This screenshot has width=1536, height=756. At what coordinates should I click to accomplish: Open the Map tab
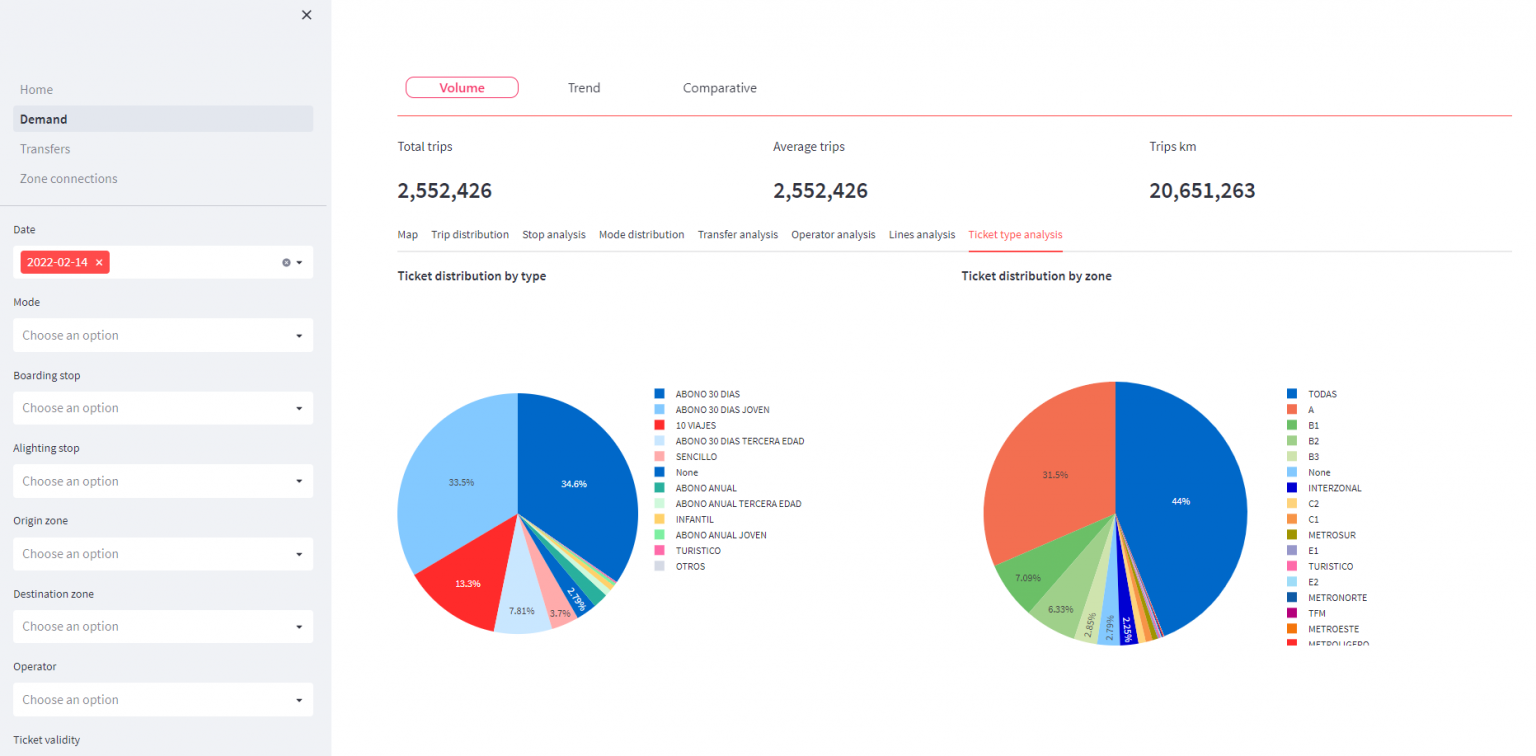click(x=407, y=235)
